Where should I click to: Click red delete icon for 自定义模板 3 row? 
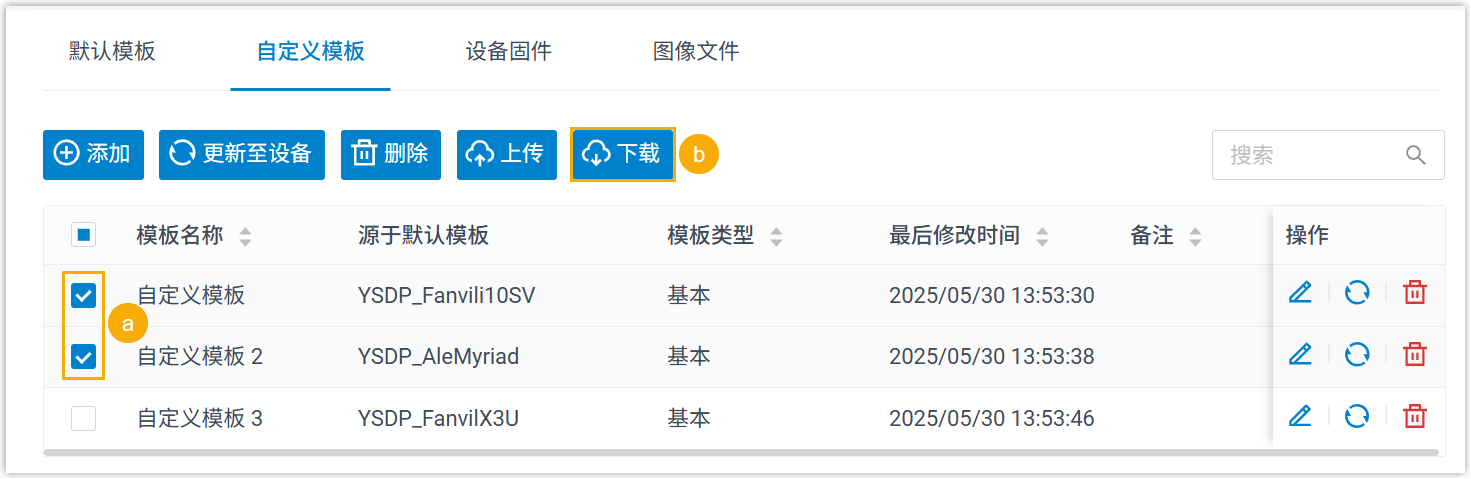coord(1414,416)
